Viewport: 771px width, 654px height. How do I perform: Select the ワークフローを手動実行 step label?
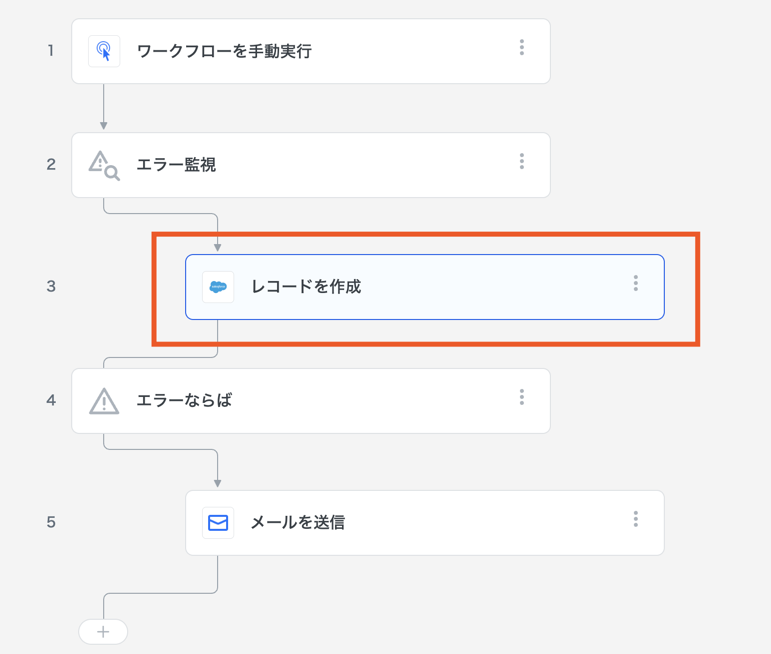point(224,51)
